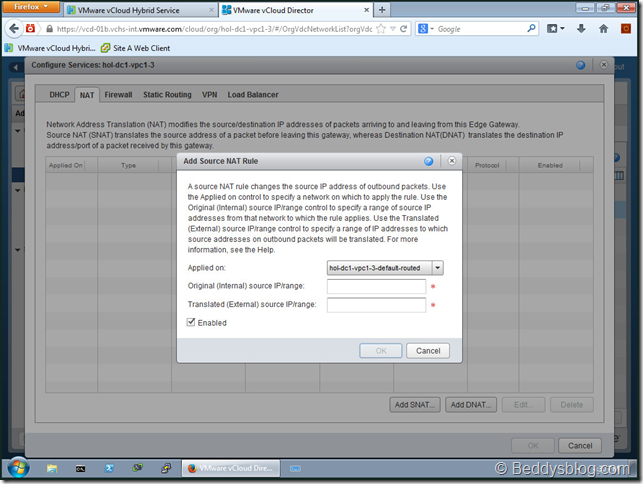This screenshot has height=484, width=643.
Task: Toggle the Enabled checkbox
Action: pos(191,322)
